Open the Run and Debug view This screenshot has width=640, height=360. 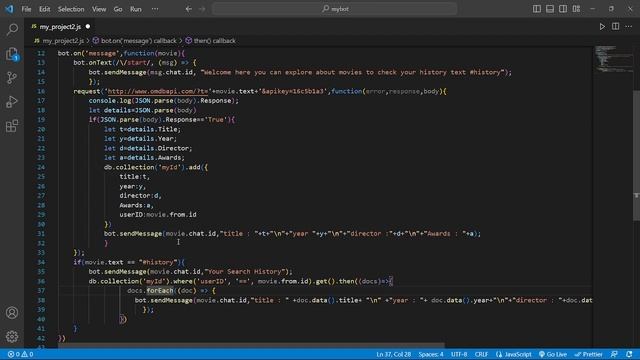(x=12, y=102)
